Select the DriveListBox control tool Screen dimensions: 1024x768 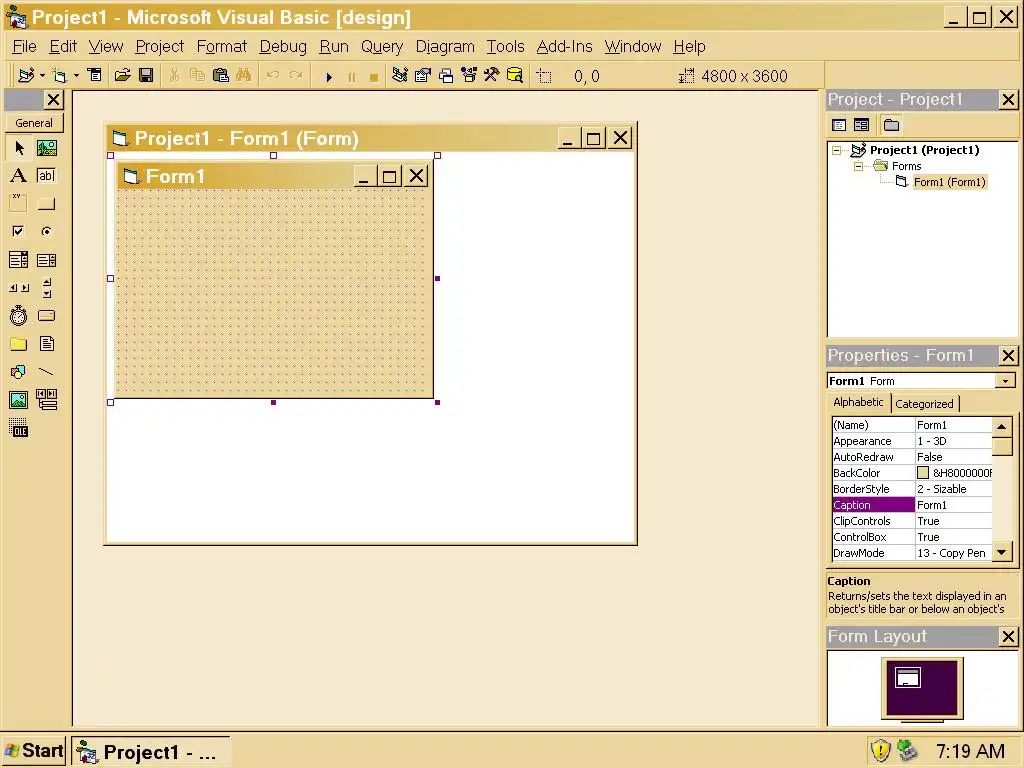[46, 315]
